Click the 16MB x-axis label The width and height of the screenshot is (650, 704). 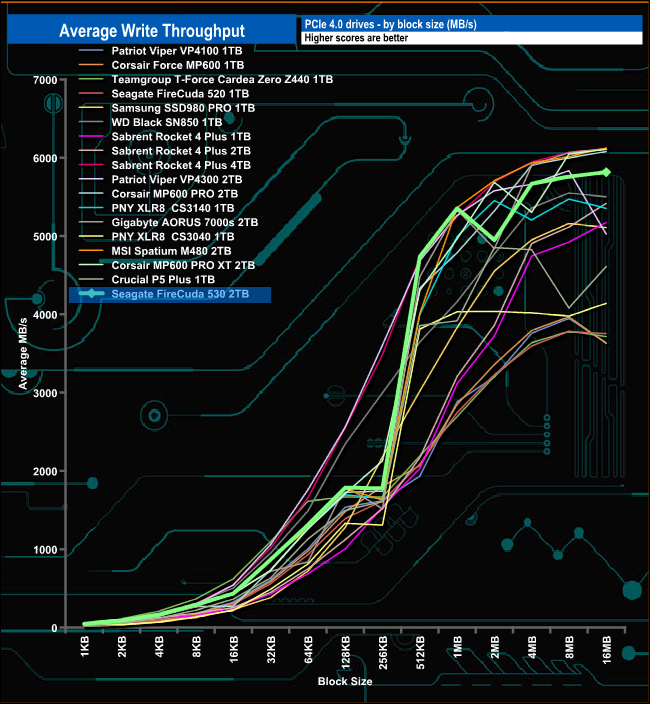[606, 650]
